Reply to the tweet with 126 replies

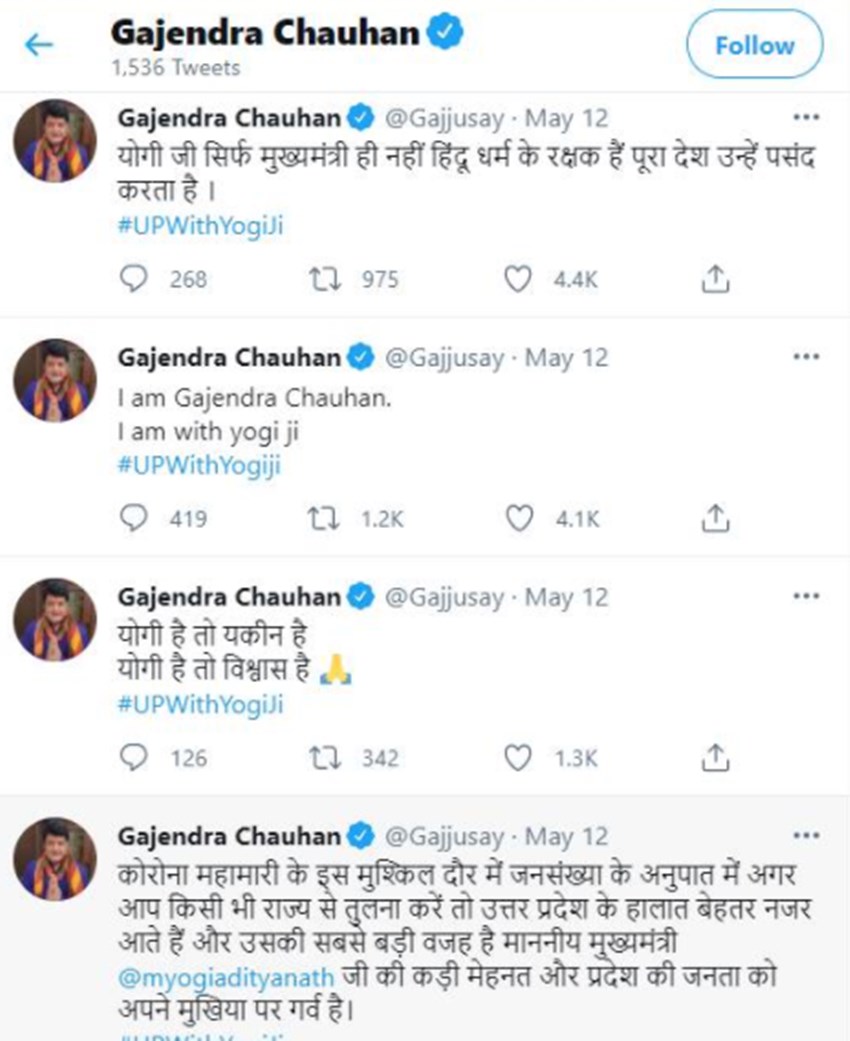(x=133, y=757)
